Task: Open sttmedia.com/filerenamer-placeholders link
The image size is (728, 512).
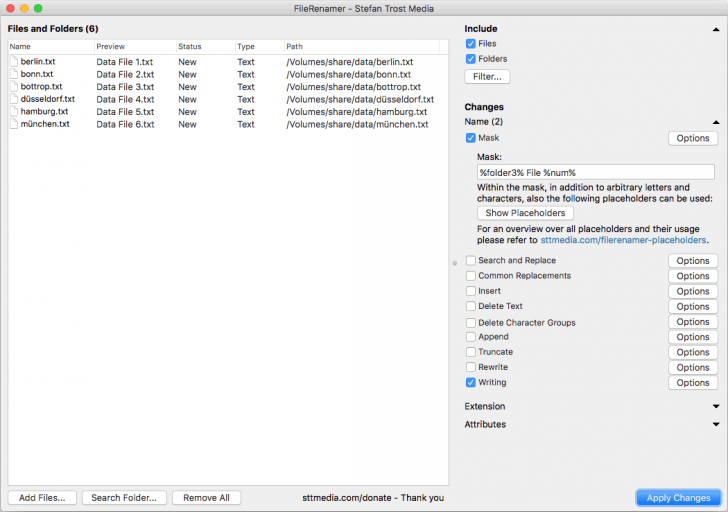Action: tap(623, 240)
